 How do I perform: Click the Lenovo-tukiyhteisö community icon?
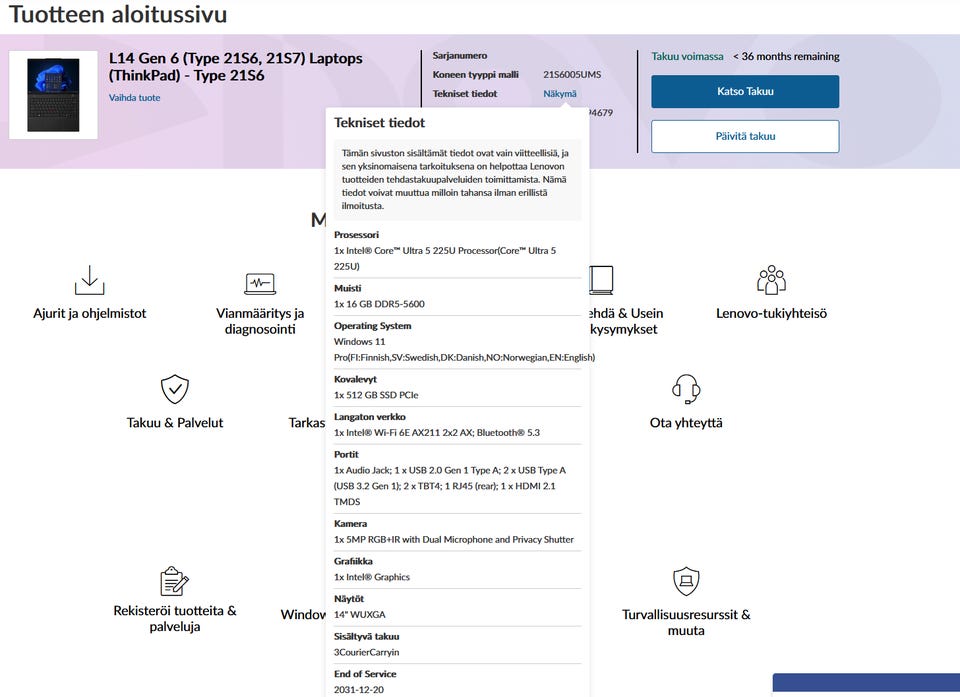pyautogui.click(x=771, y=280)
